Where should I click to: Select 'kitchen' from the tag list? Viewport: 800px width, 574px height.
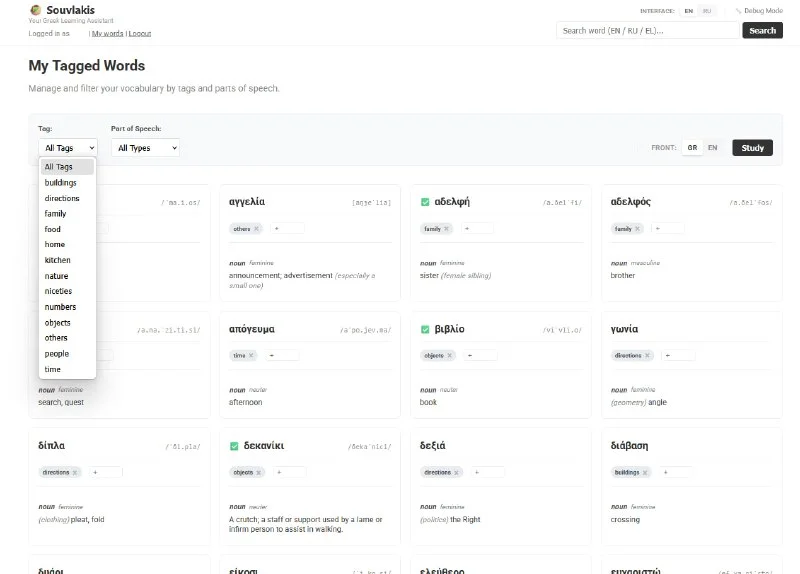(x=58, y=260)
